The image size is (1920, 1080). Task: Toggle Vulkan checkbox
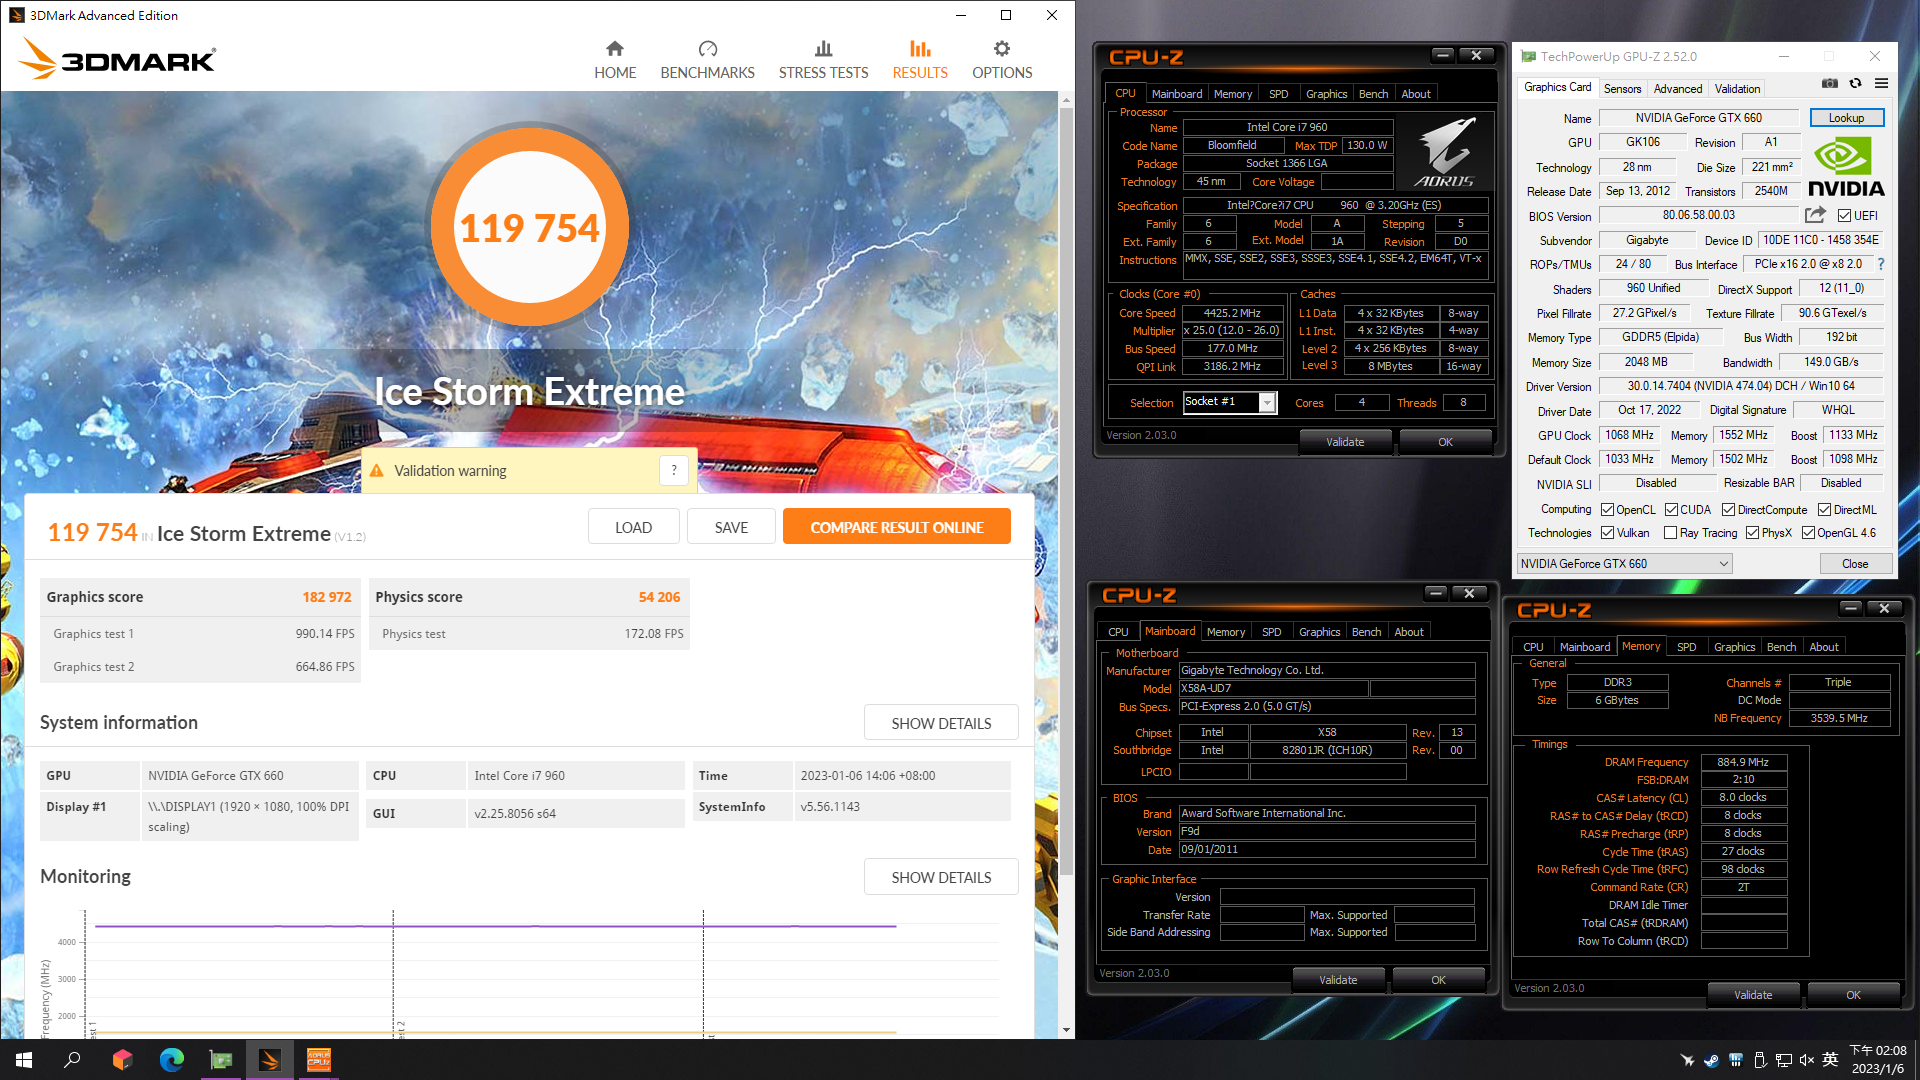point(1607,533)
